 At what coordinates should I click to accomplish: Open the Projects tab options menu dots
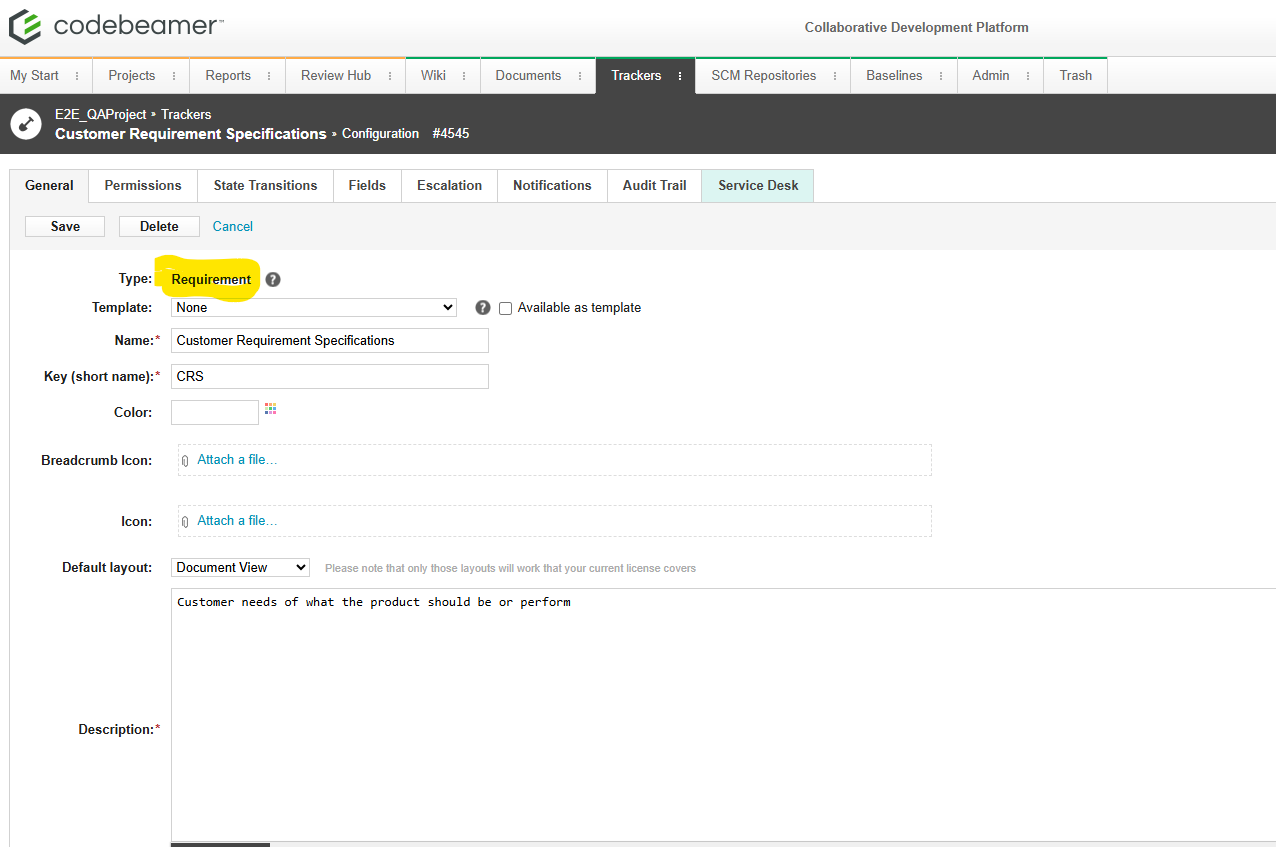coord(174,76)
